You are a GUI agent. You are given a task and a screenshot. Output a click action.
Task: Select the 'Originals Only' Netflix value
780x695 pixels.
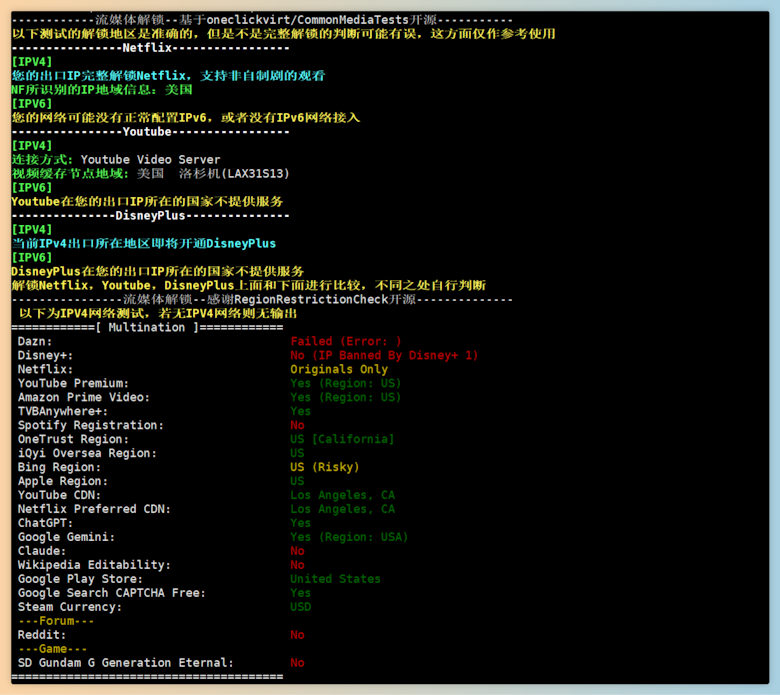tap(339, 369)
